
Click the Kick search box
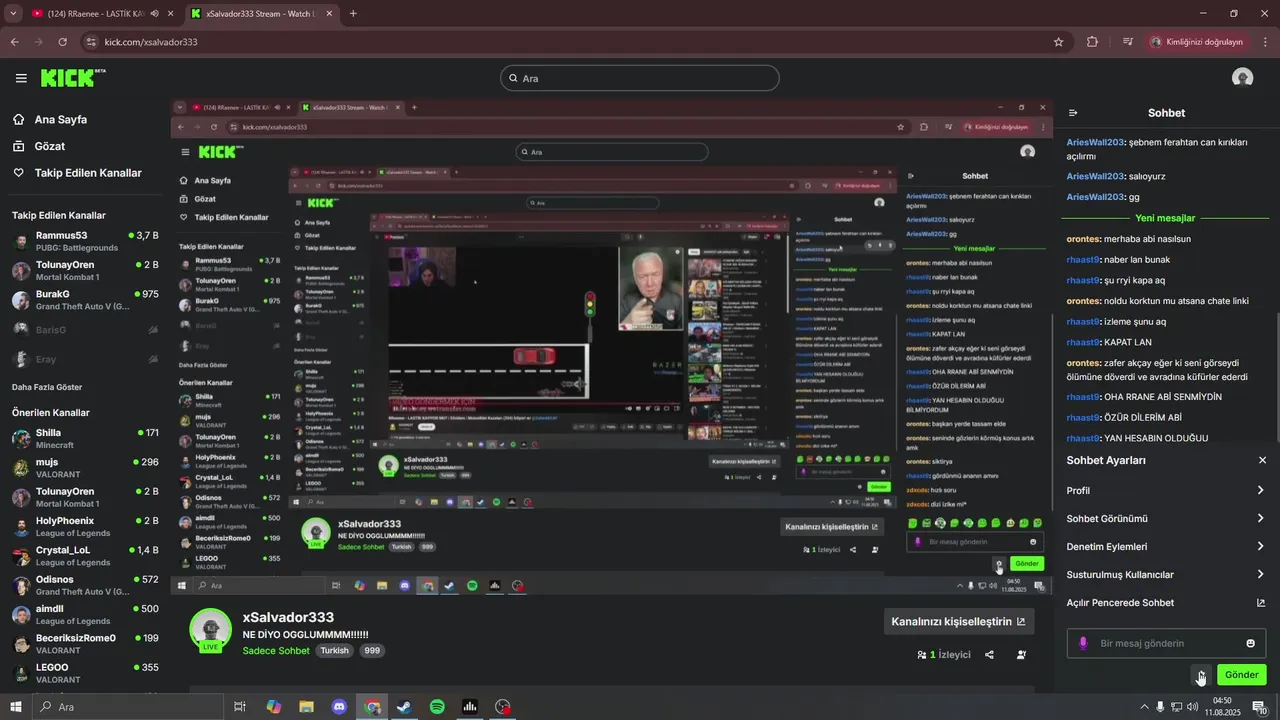pyautogui.click(x=640, y=78)
